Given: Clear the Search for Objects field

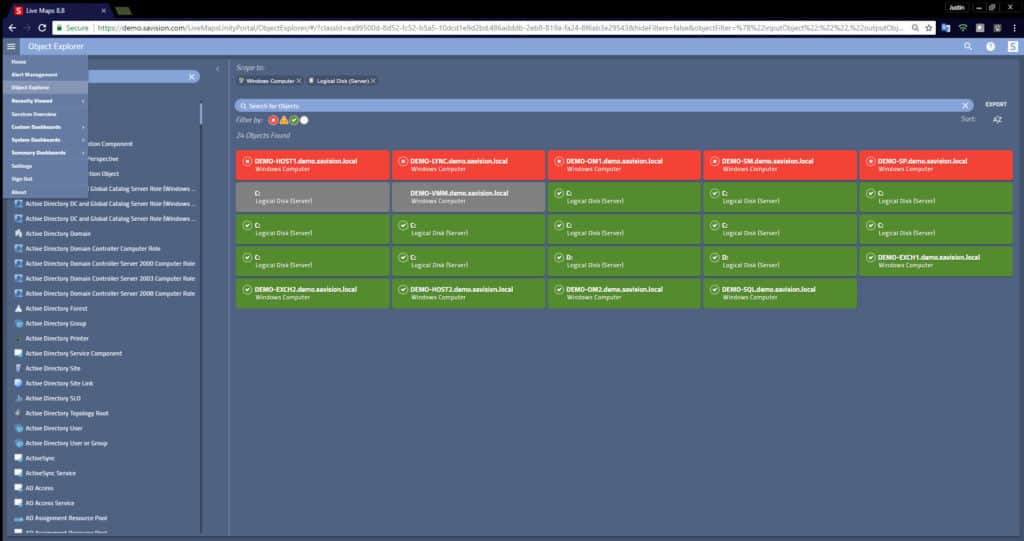Looking at the screenshot, I should tap(965, 106).
